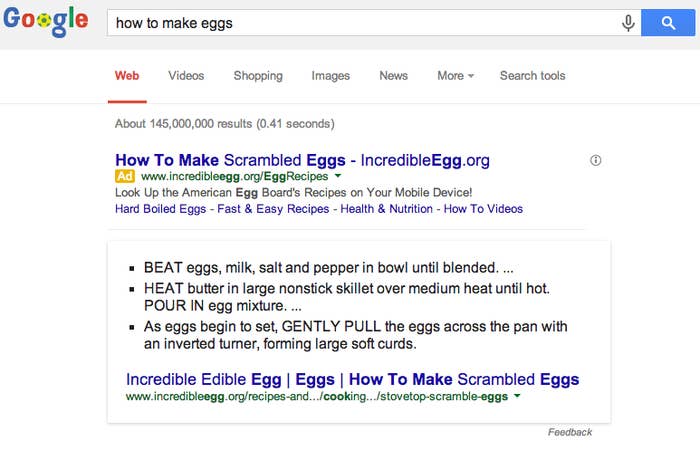The width and height of the screenshot is (700, 451).
Task: Select the Web tab
Action: click(127, 76)
